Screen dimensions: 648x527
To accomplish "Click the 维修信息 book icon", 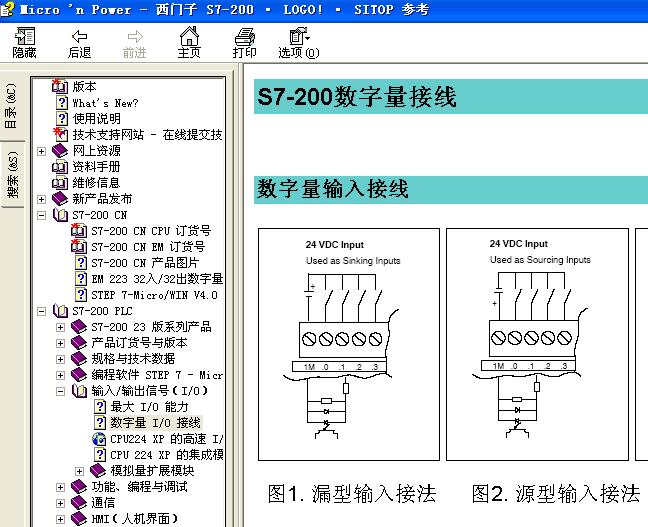I will 60,183.
